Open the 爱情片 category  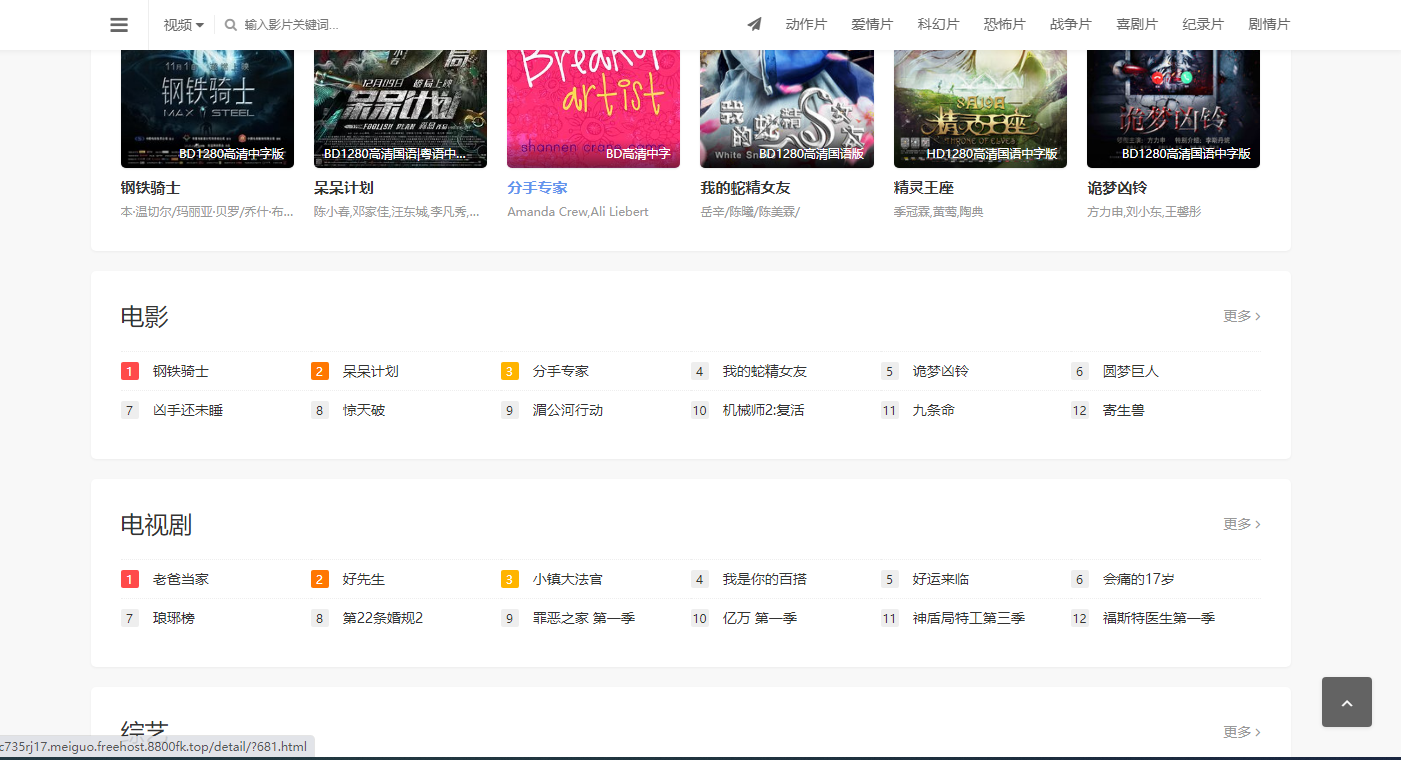pyautogui.click(x=872, y=24)
